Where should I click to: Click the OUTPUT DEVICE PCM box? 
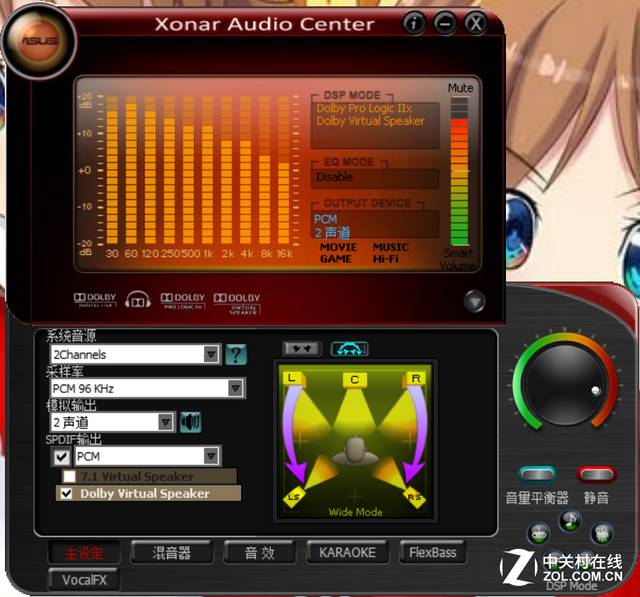tap(375, 224)
